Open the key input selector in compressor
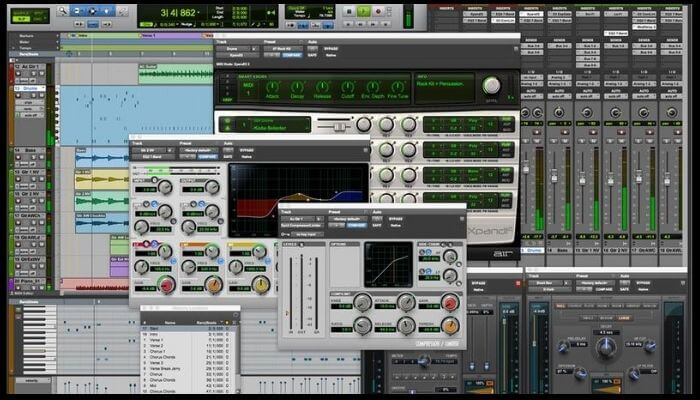The height and width of the screenshot is (400, 700). [305, 233]
